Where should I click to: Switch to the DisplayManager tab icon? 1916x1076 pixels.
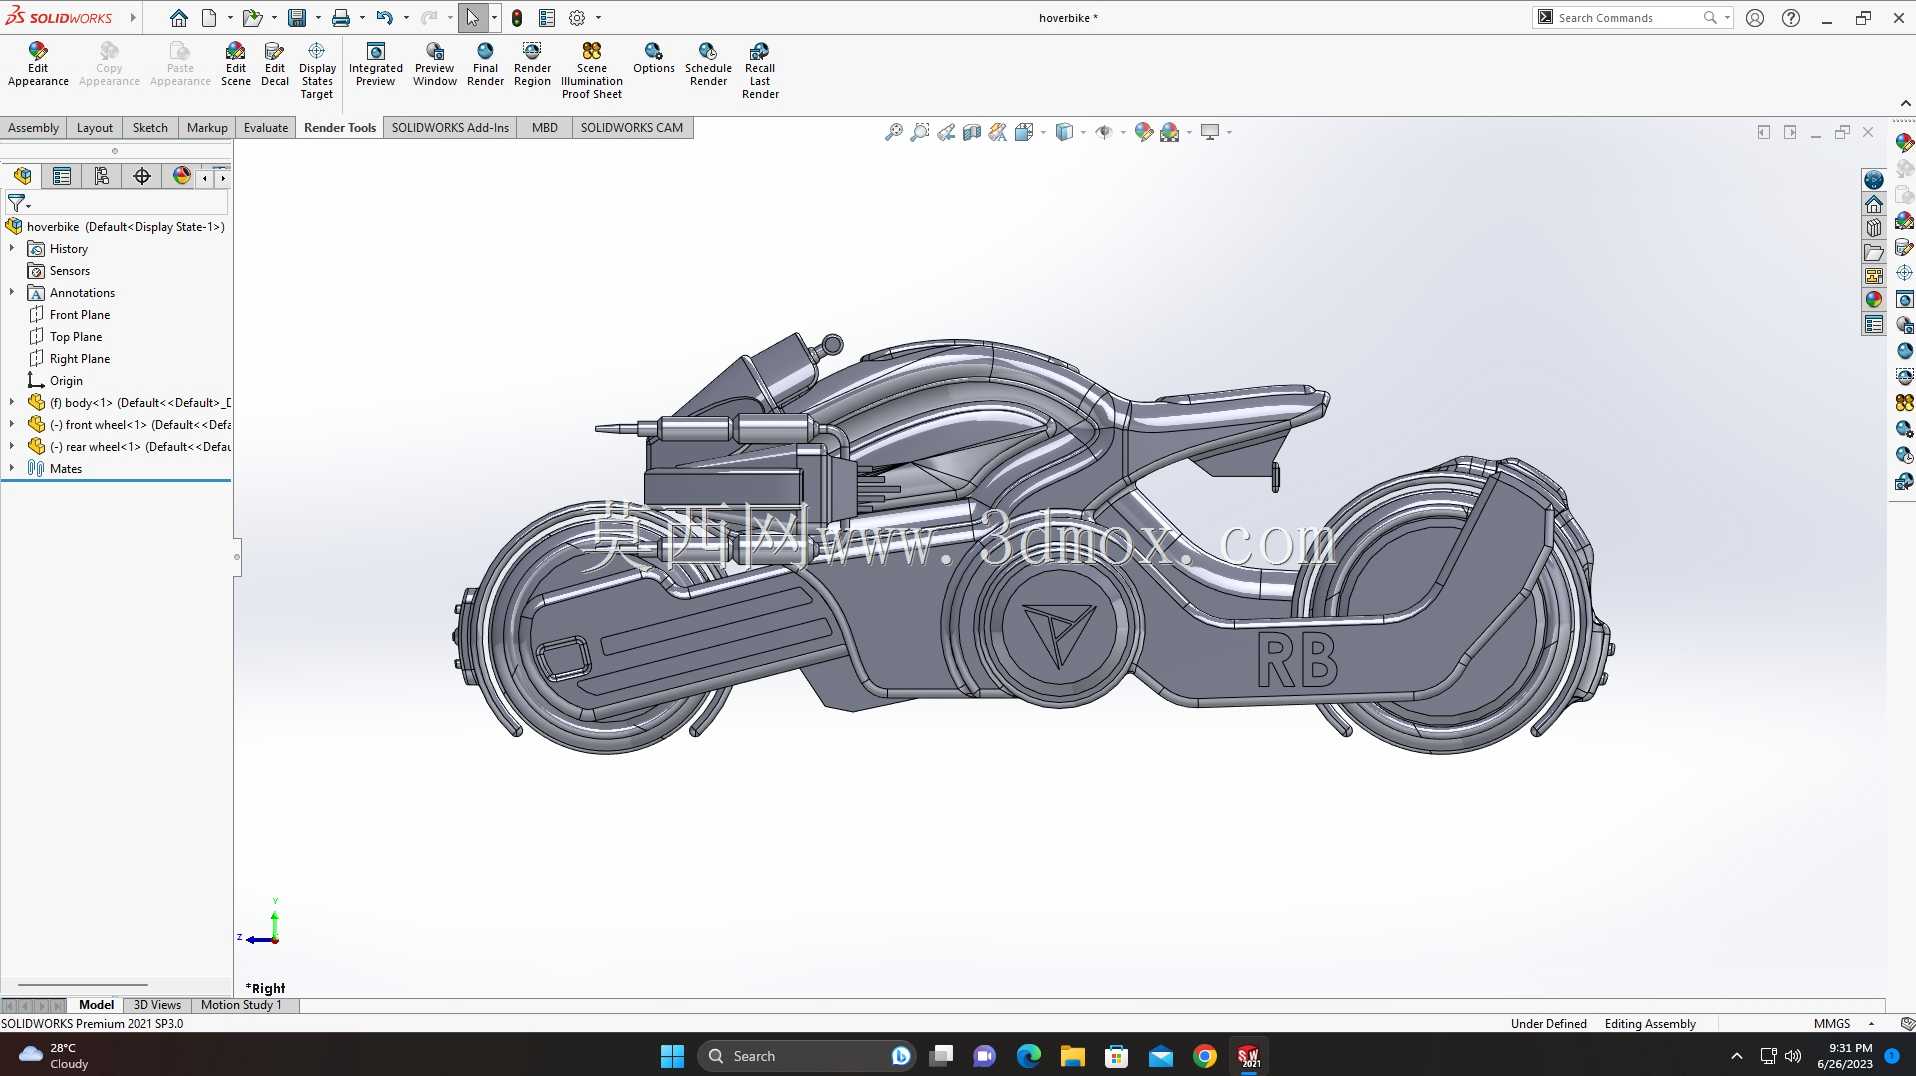(x=181, y=176)
